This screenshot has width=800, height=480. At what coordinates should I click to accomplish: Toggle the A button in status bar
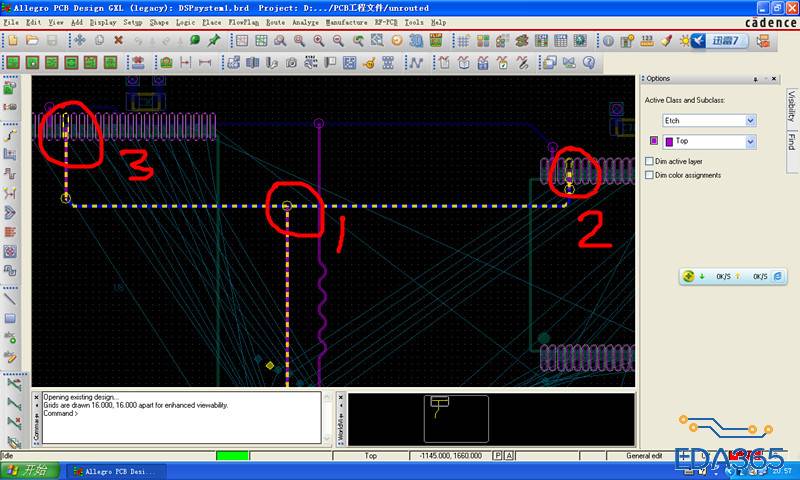click(x=509, y=456)
